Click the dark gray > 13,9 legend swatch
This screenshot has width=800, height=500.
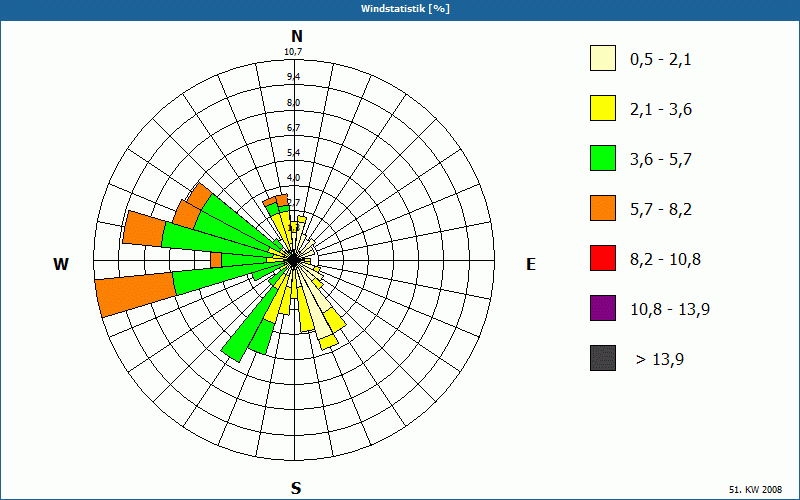pyautogui.click(x=603, y=358)
